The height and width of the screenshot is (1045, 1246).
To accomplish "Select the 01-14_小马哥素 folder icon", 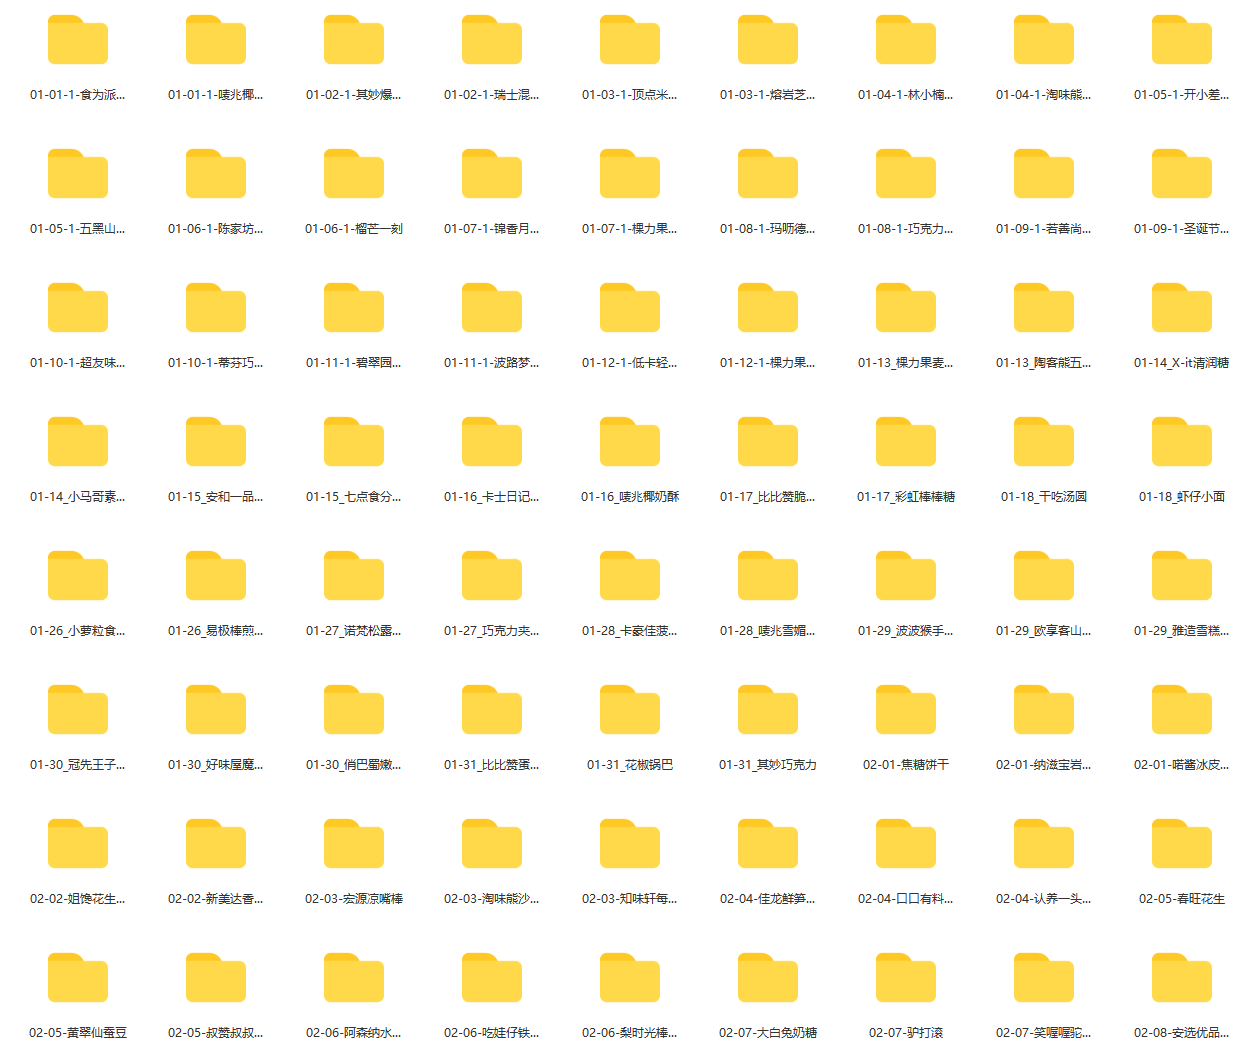I will [78, 442].
